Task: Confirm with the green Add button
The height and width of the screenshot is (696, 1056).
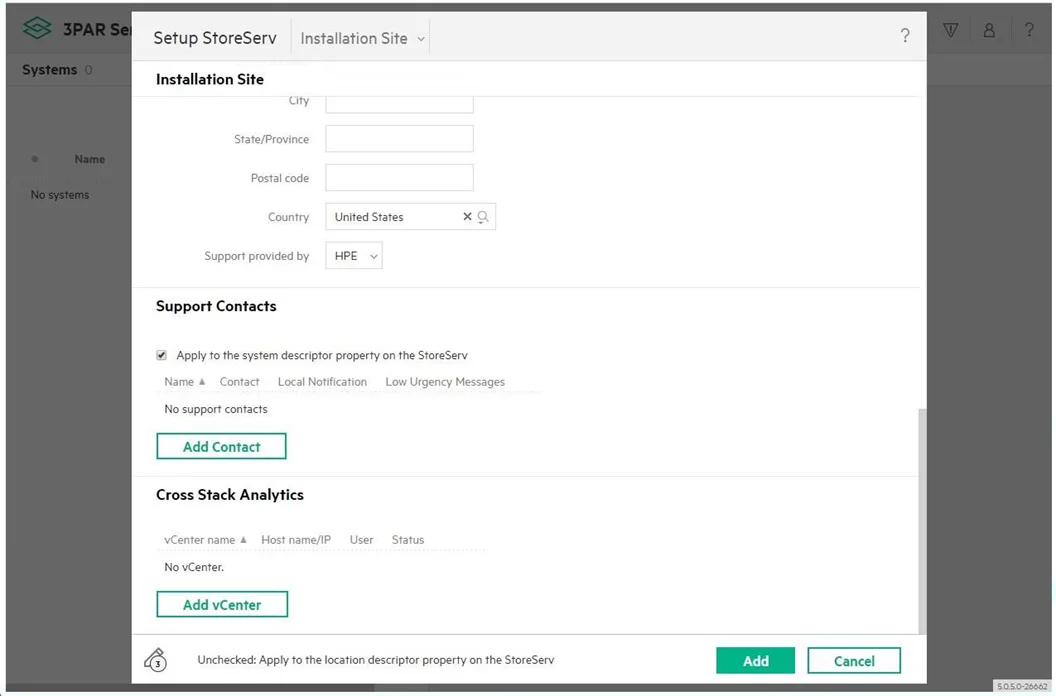Action: (755, 661)
